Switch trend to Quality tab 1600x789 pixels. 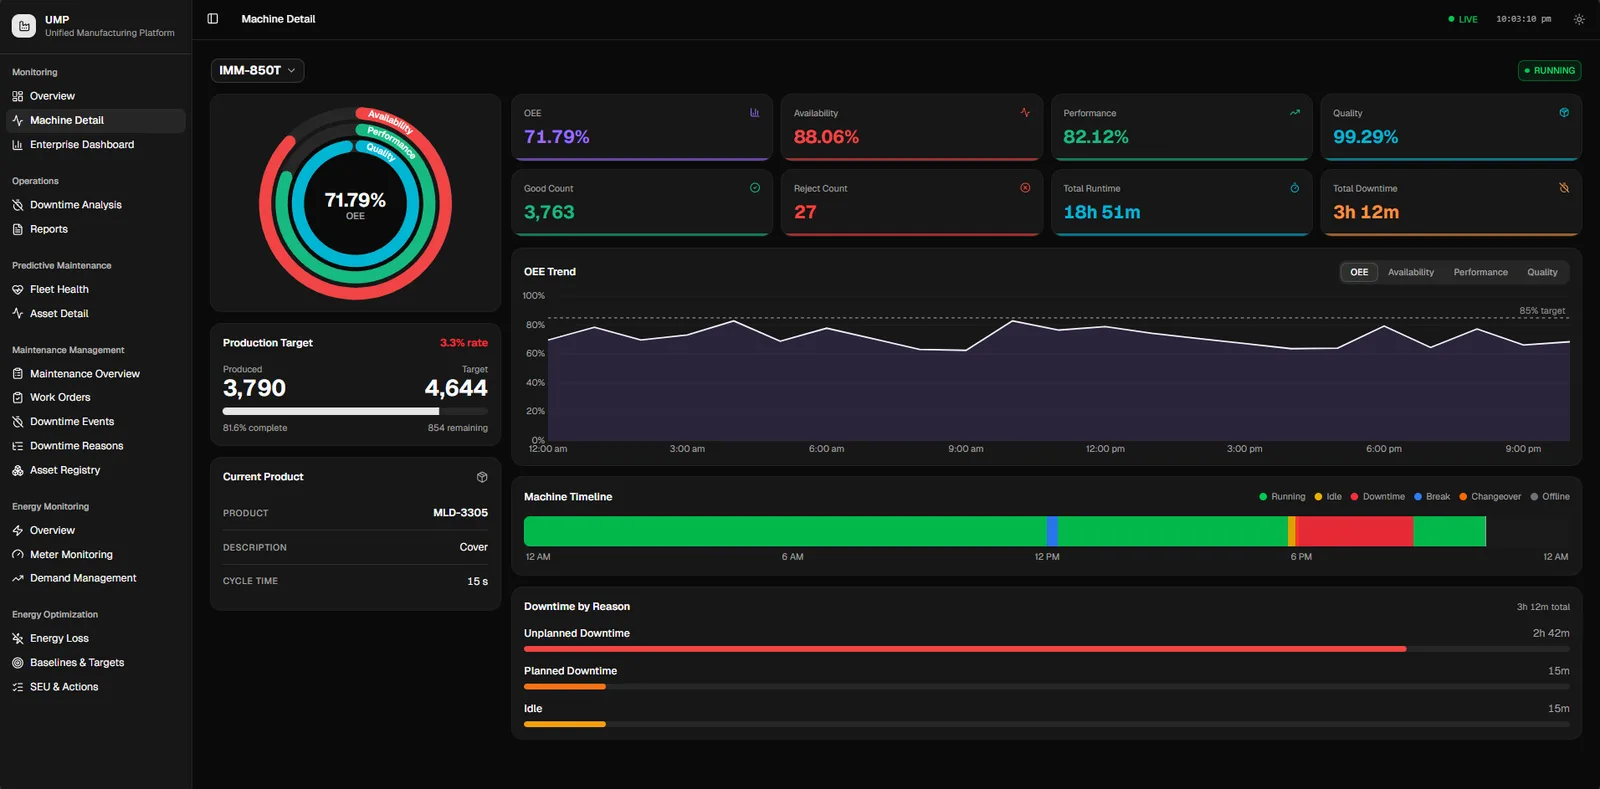point(1542,272)
